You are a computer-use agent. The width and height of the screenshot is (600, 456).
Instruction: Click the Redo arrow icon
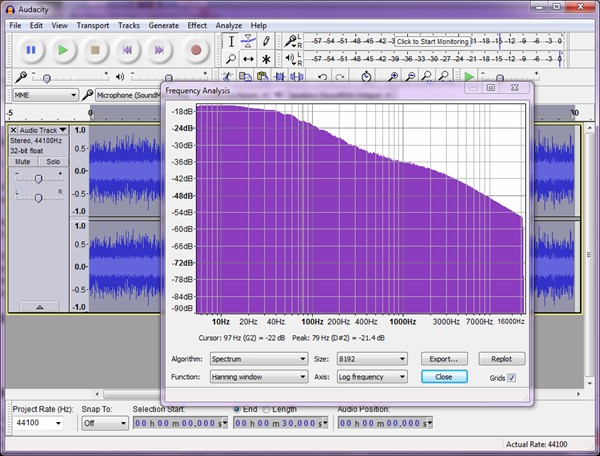click(340, 77)
